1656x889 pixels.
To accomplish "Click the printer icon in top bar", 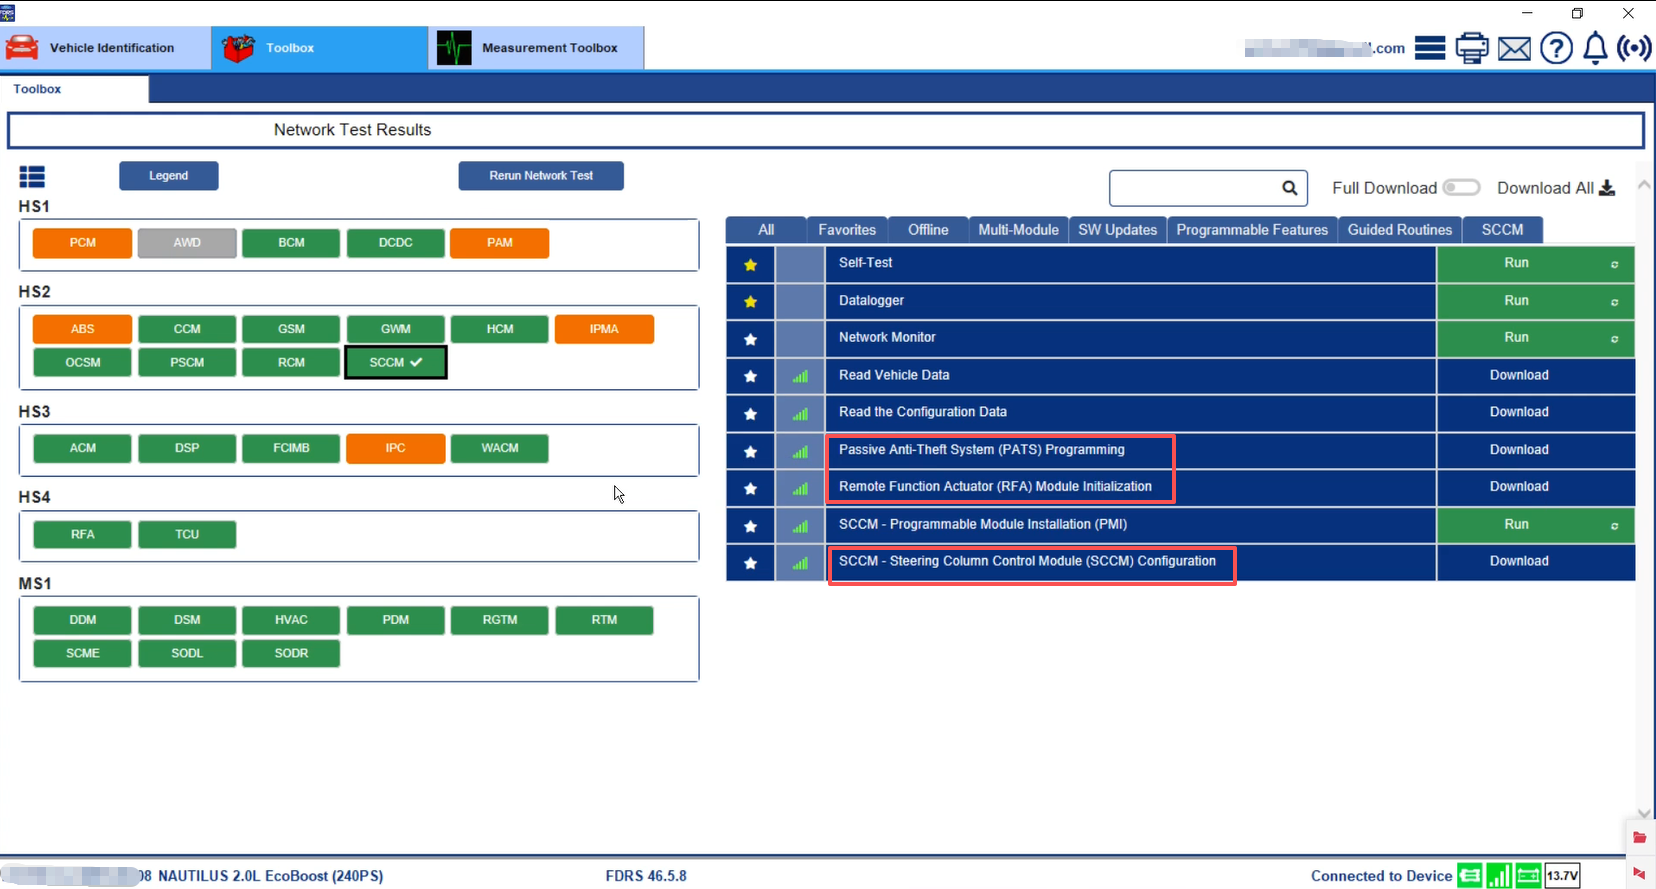I will coord(1472,48).
